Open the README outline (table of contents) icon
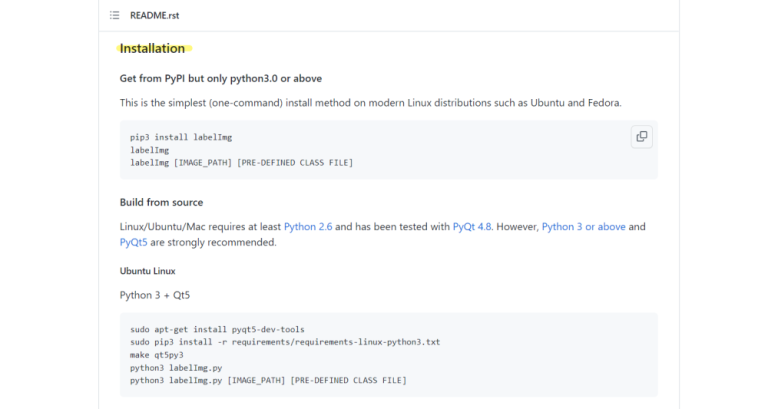 pyautogui.click(x=115, y=16)
